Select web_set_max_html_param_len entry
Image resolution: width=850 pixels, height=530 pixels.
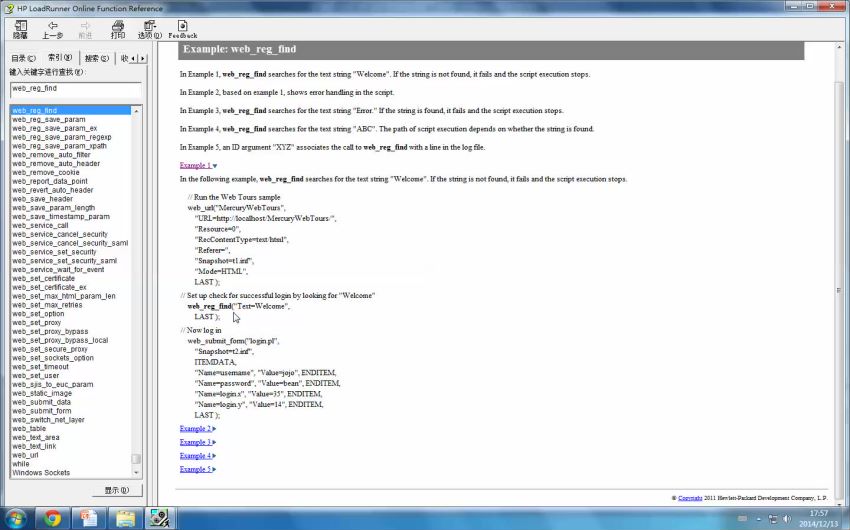[x=63, y=296]
